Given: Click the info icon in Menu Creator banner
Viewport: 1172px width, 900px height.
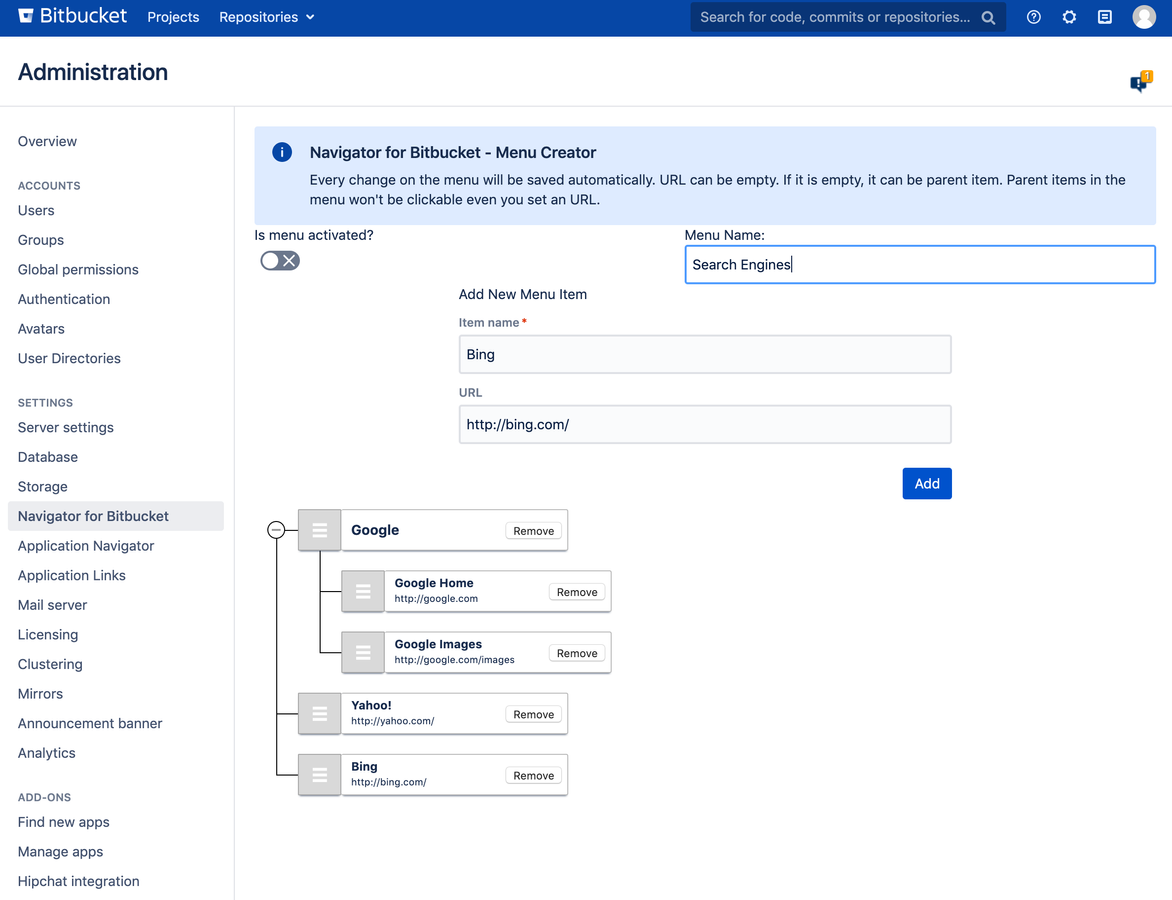Looking at the screenshot, I should pyautogui.click(x=282, y=152).
